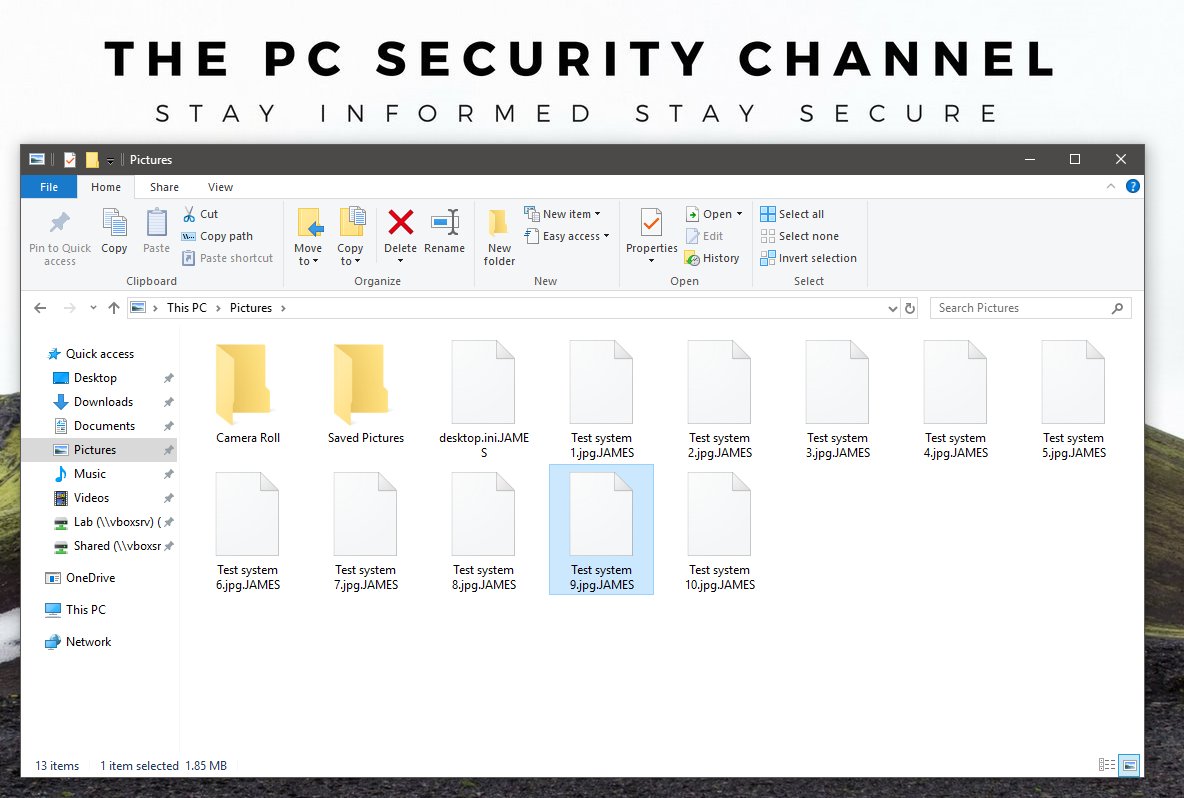
Task: Open the File tab
Action: tap(49, 187)
